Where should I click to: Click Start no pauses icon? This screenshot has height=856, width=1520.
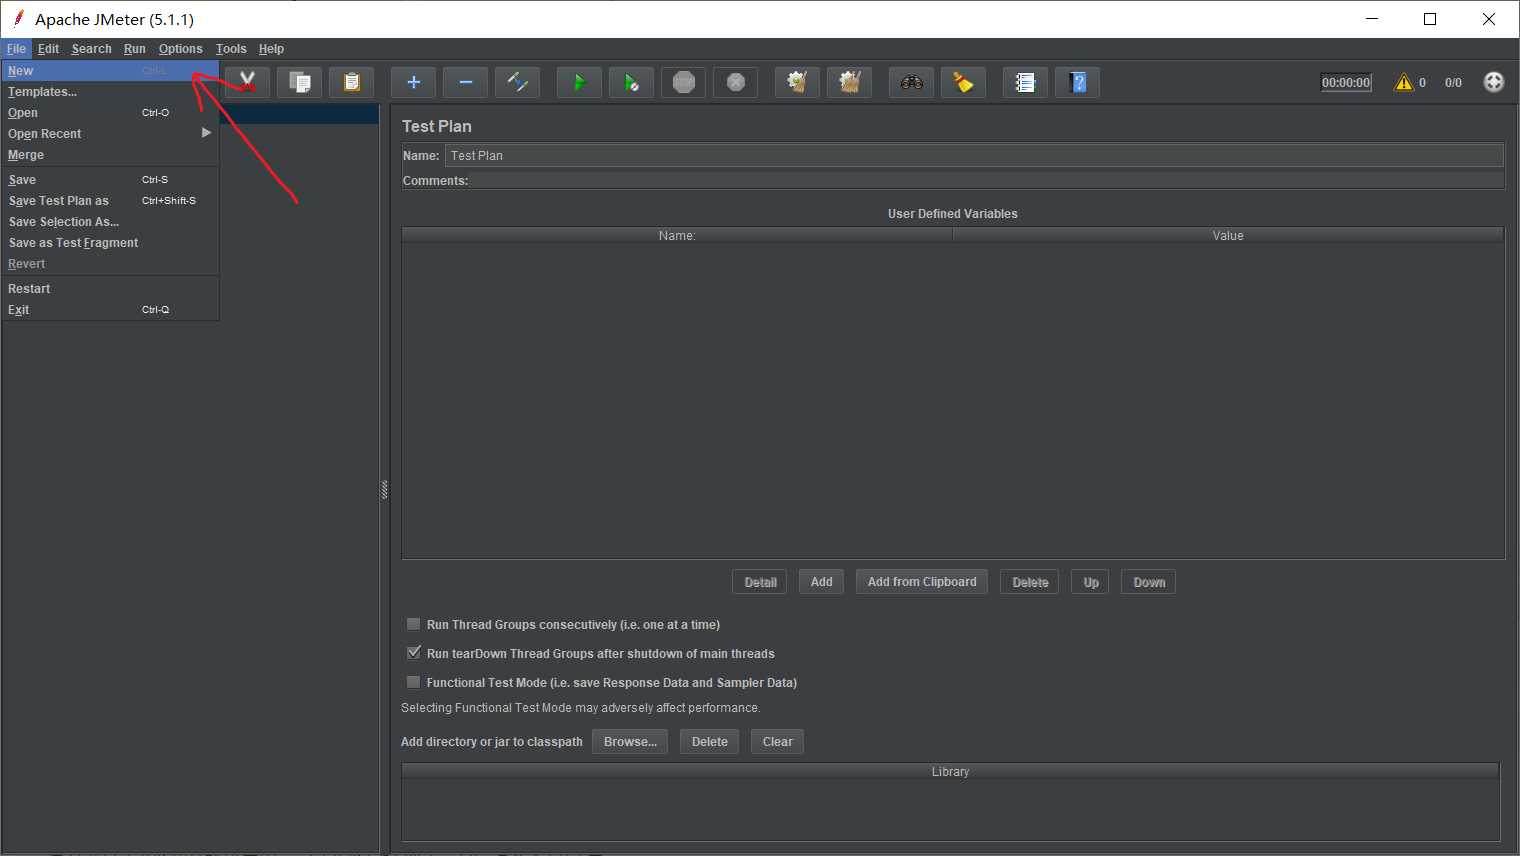pos(631,82)
